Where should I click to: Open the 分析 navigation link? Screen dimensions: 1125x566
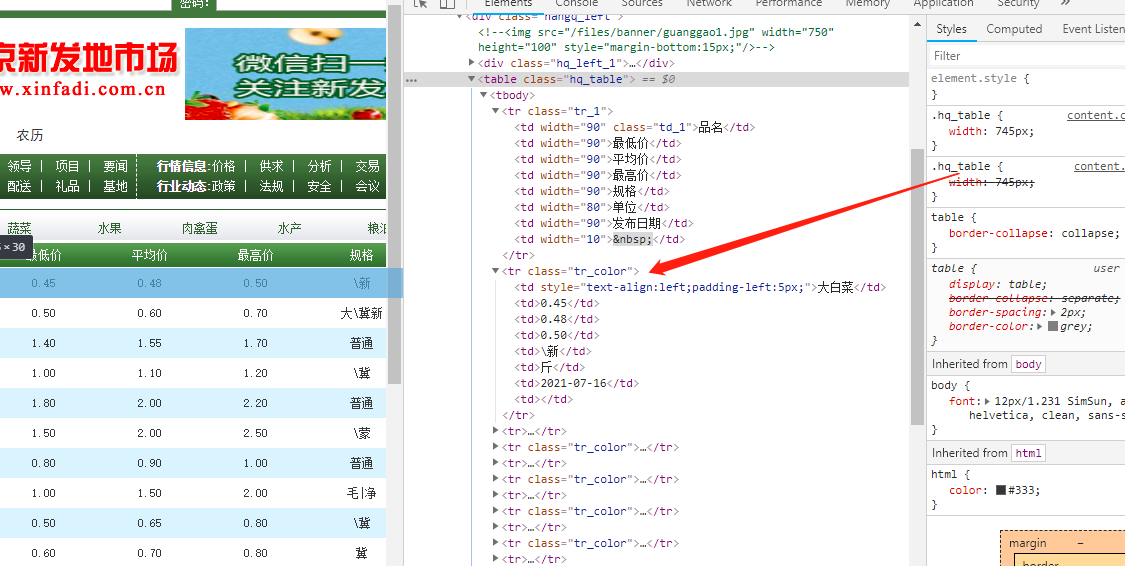pos(319,166)
